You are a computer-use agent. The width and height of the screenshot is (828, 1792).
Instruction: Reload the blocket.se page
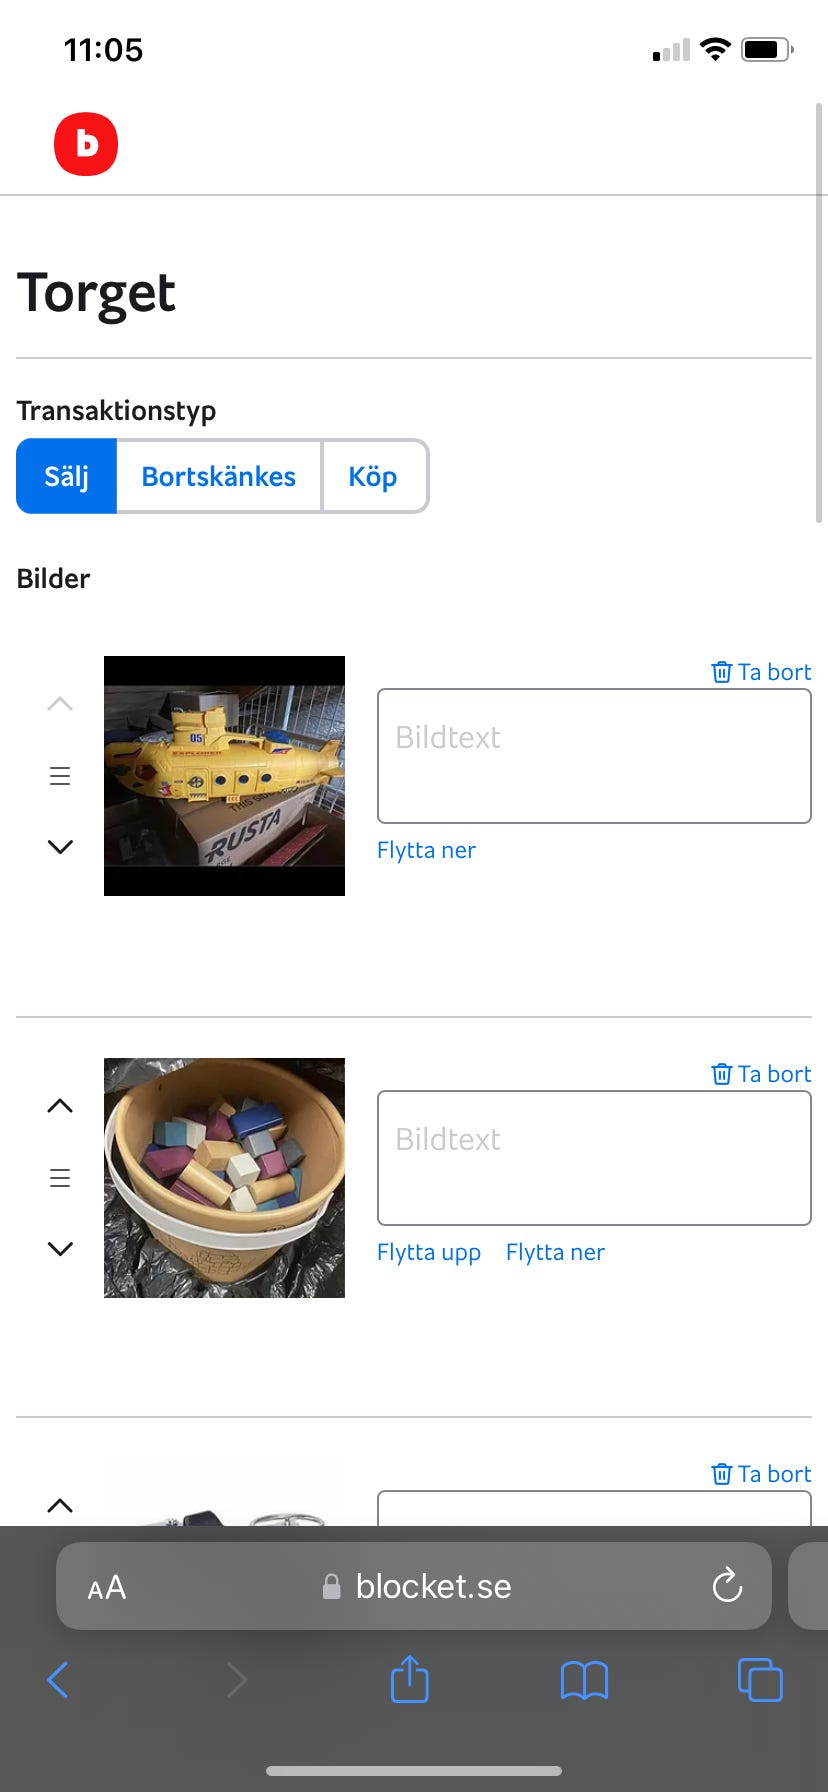[727, 1585]
